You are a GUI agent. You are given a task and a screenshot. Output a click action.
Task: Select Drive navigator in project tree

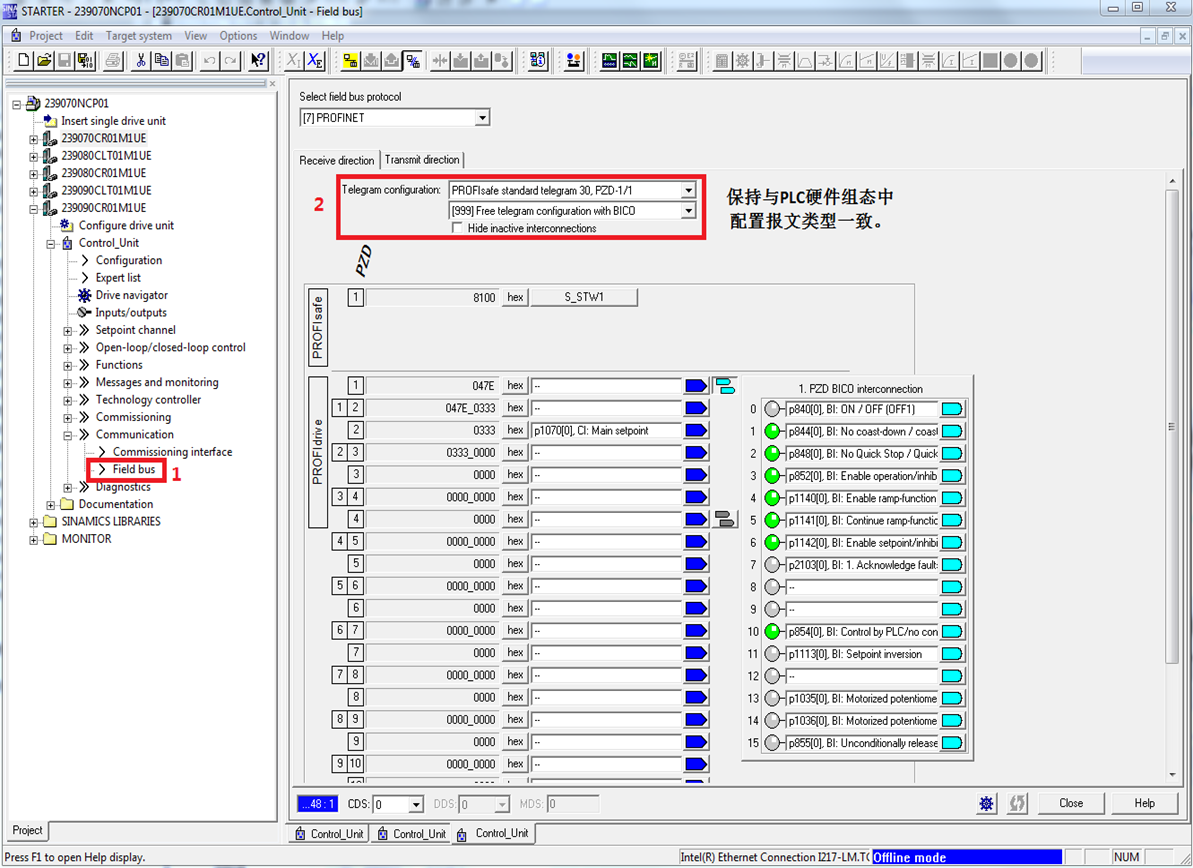(x=131, y=295)
